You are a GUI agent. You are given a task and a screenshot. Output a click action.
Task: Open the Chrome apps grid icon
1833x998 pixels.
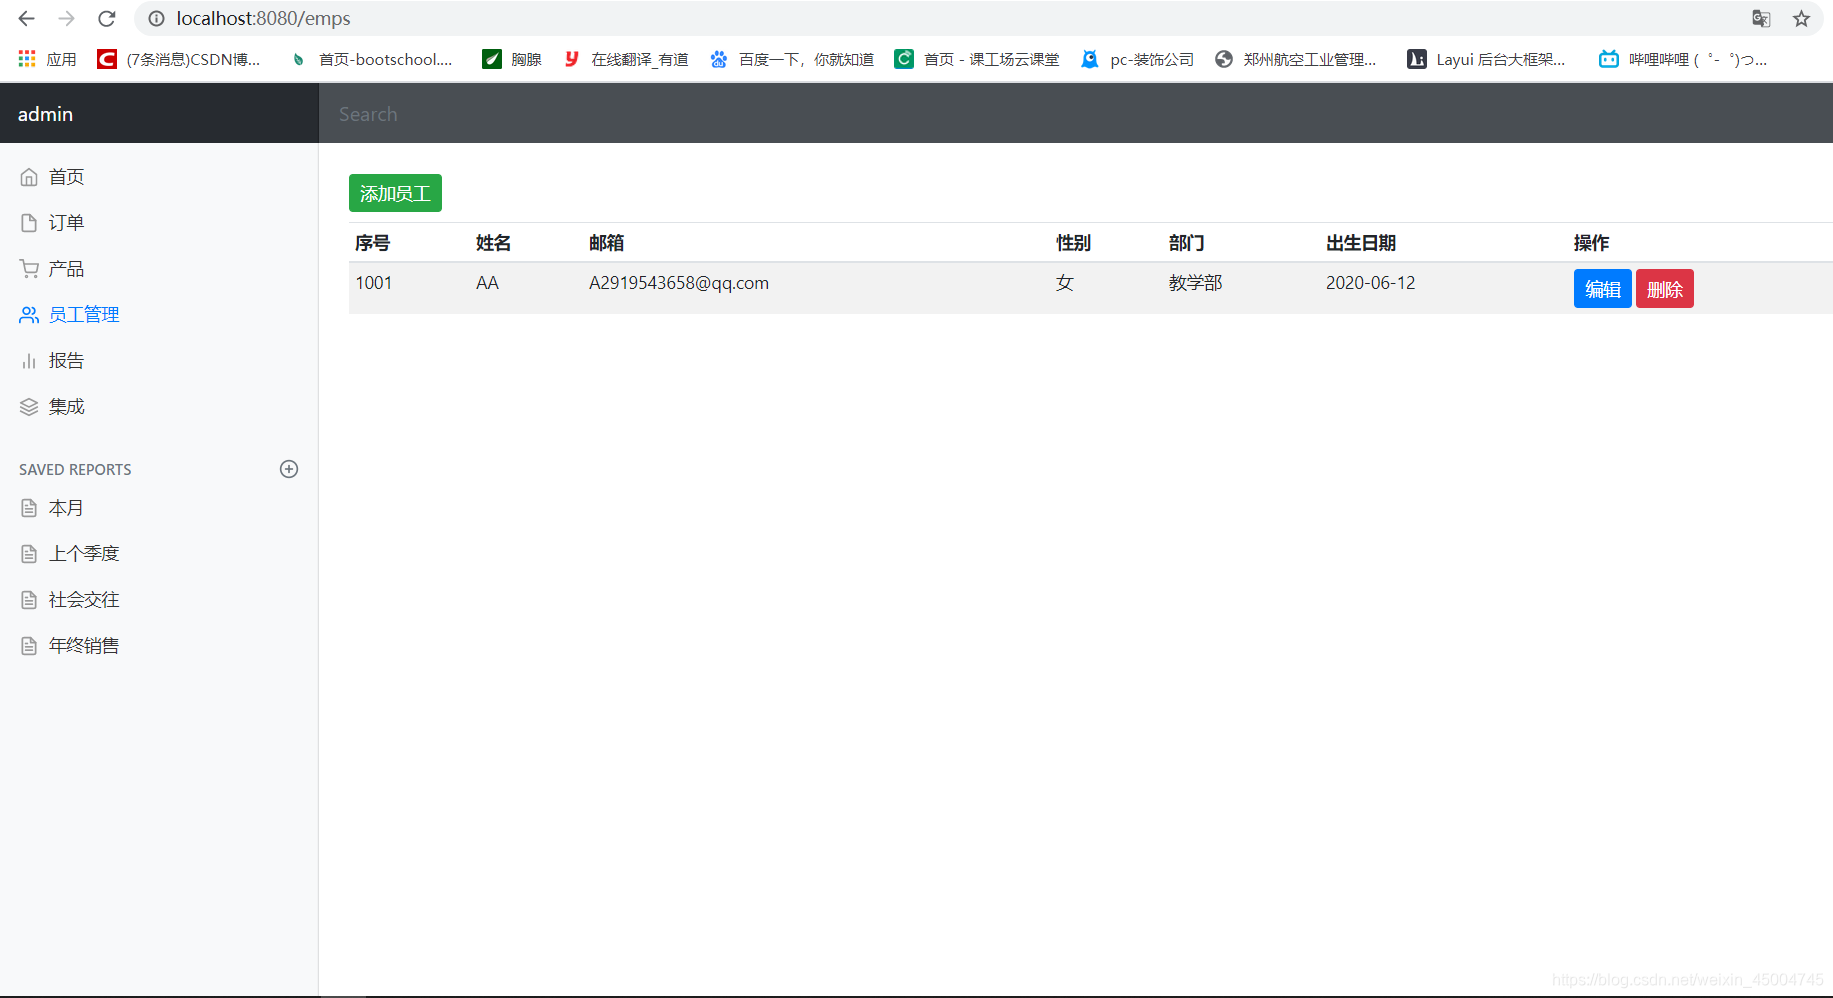(26, 58)
